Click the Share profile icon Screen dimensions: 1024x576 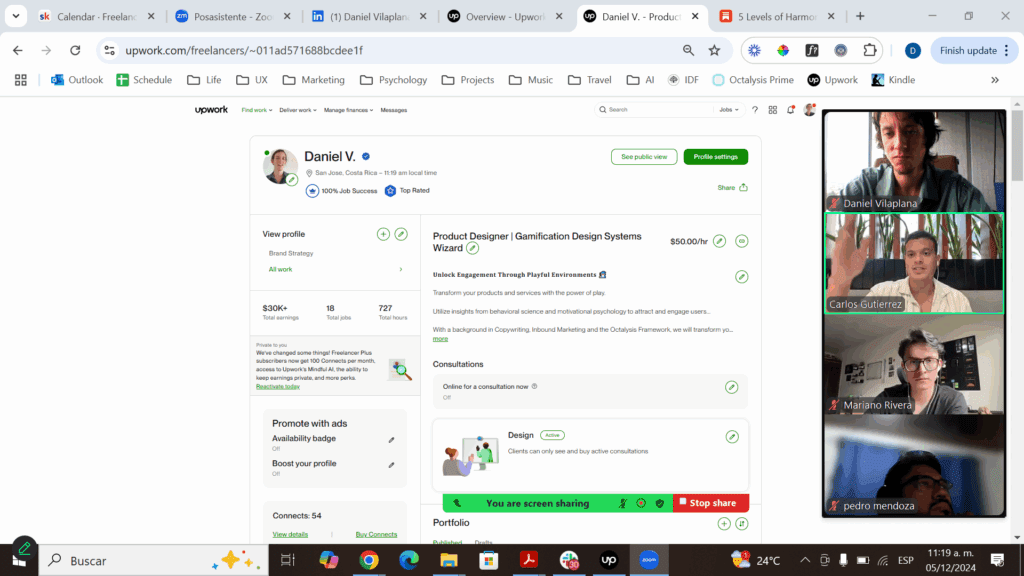point(743,187)
